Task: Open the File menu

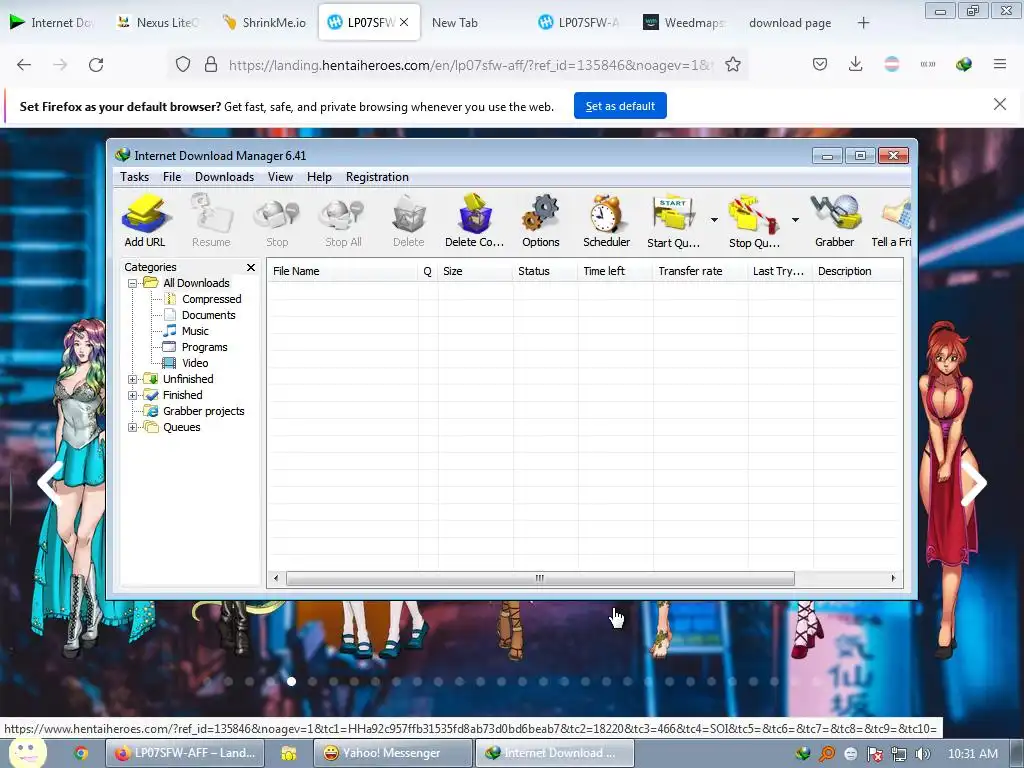Action: pyautogui.click(x=172, y=177)
